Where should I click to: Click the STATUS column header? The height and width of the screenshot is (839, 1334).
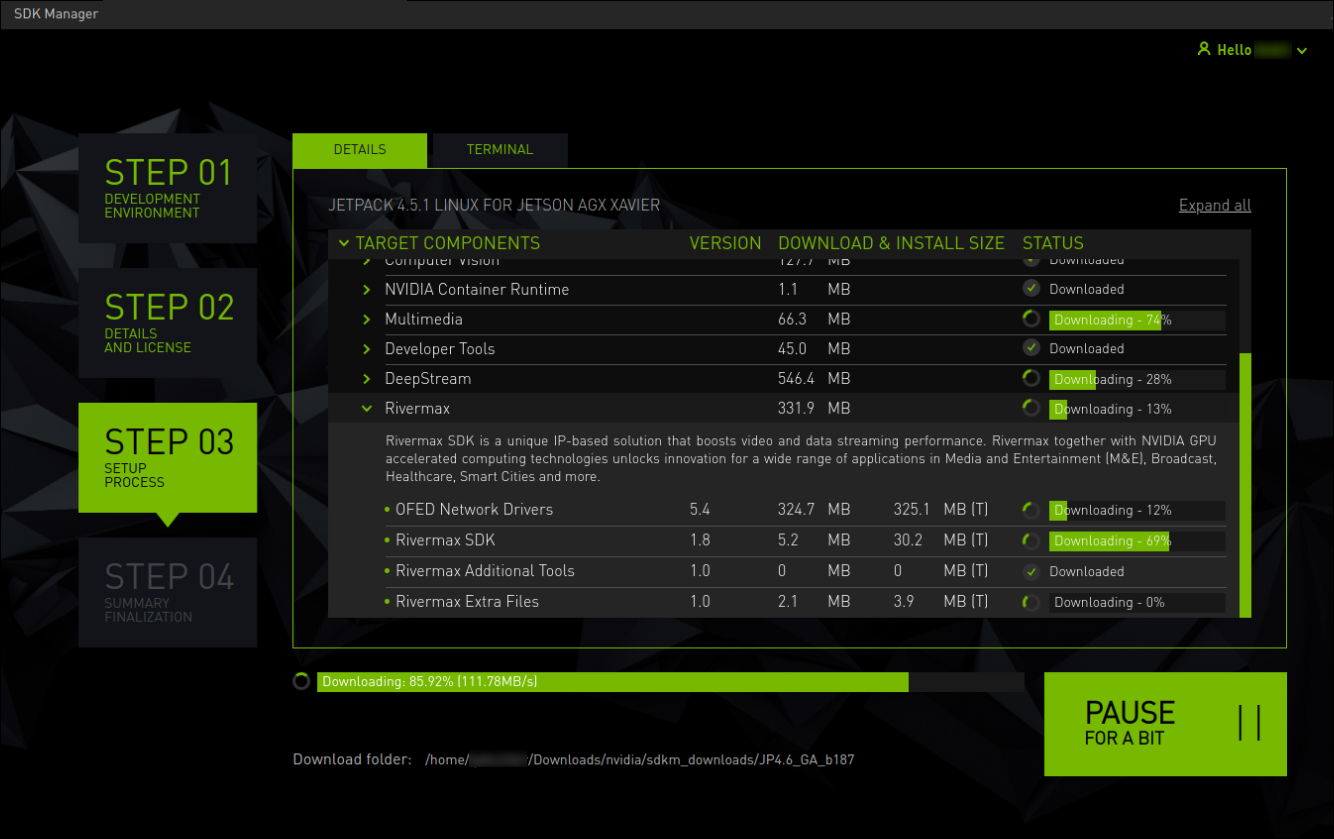point(1053,243)
